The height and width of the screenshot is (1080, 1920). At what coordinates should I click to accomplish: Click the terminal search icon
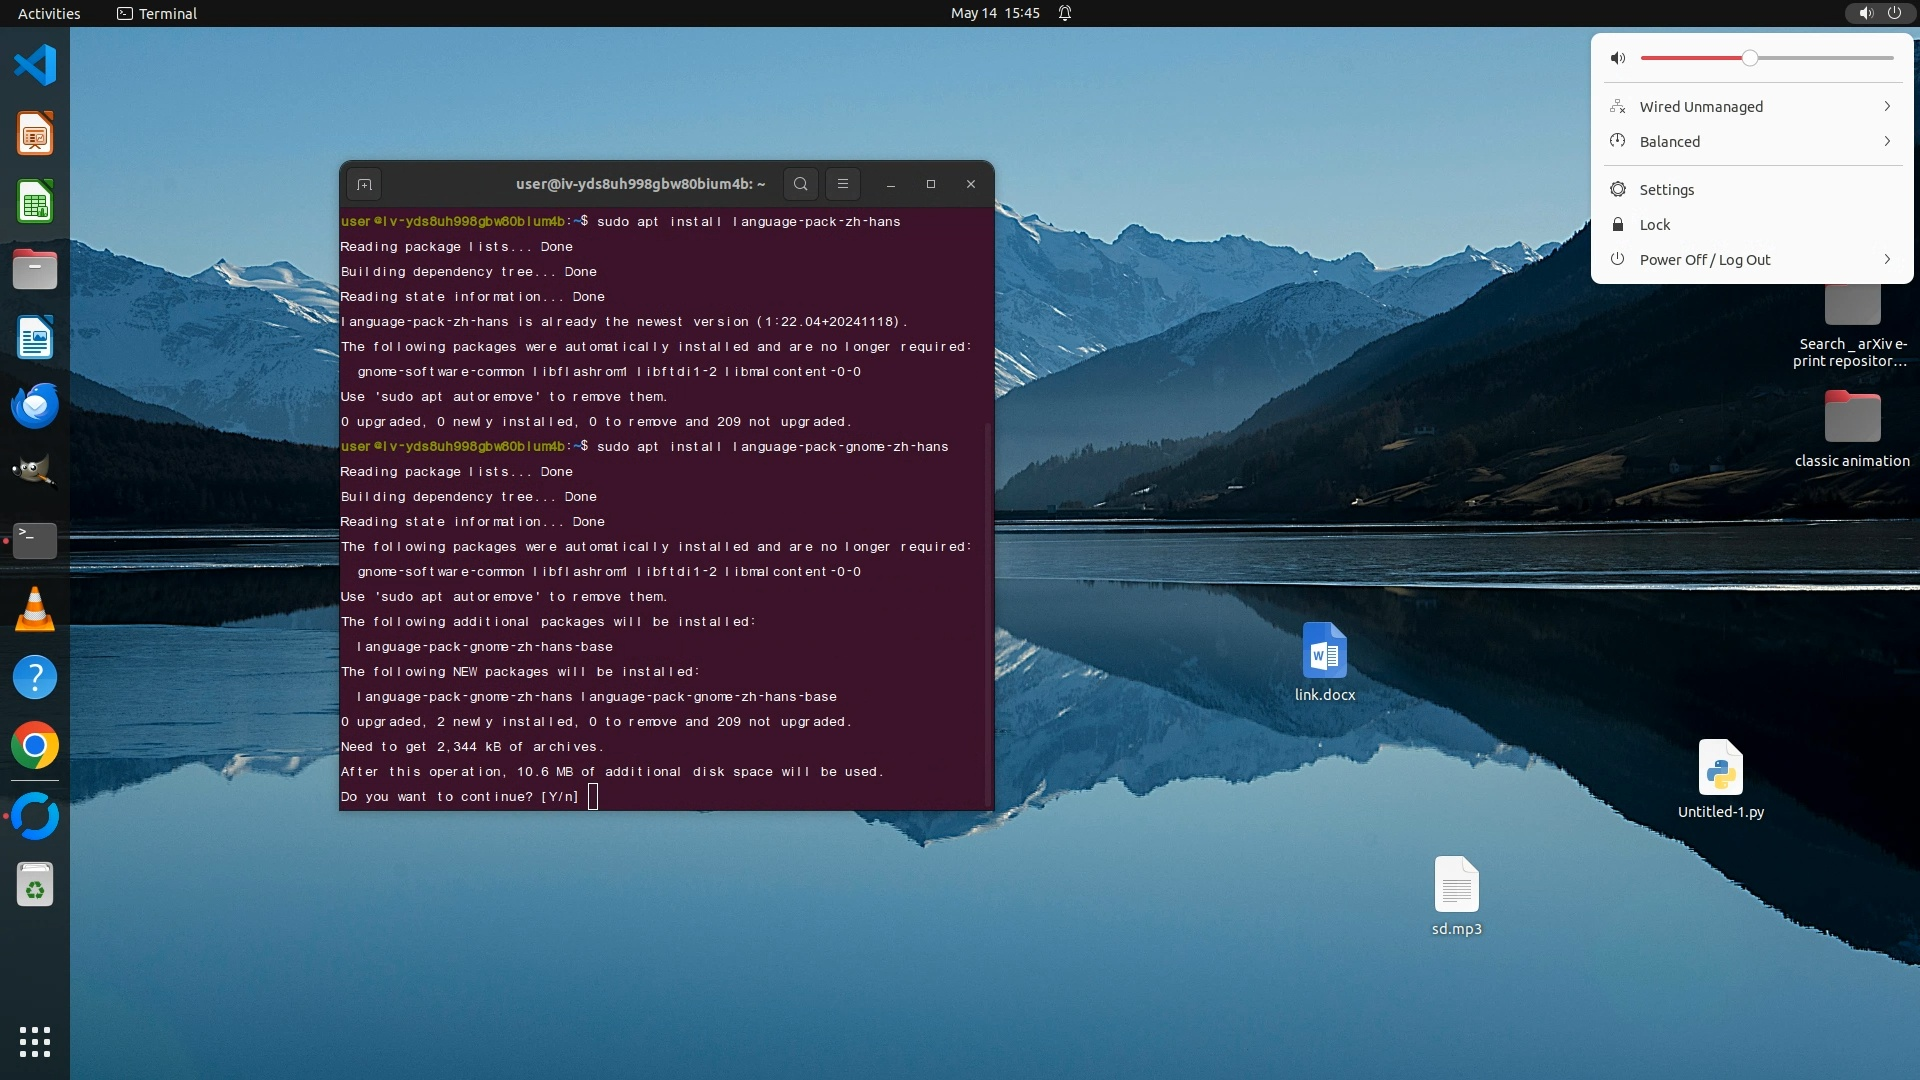800,184
